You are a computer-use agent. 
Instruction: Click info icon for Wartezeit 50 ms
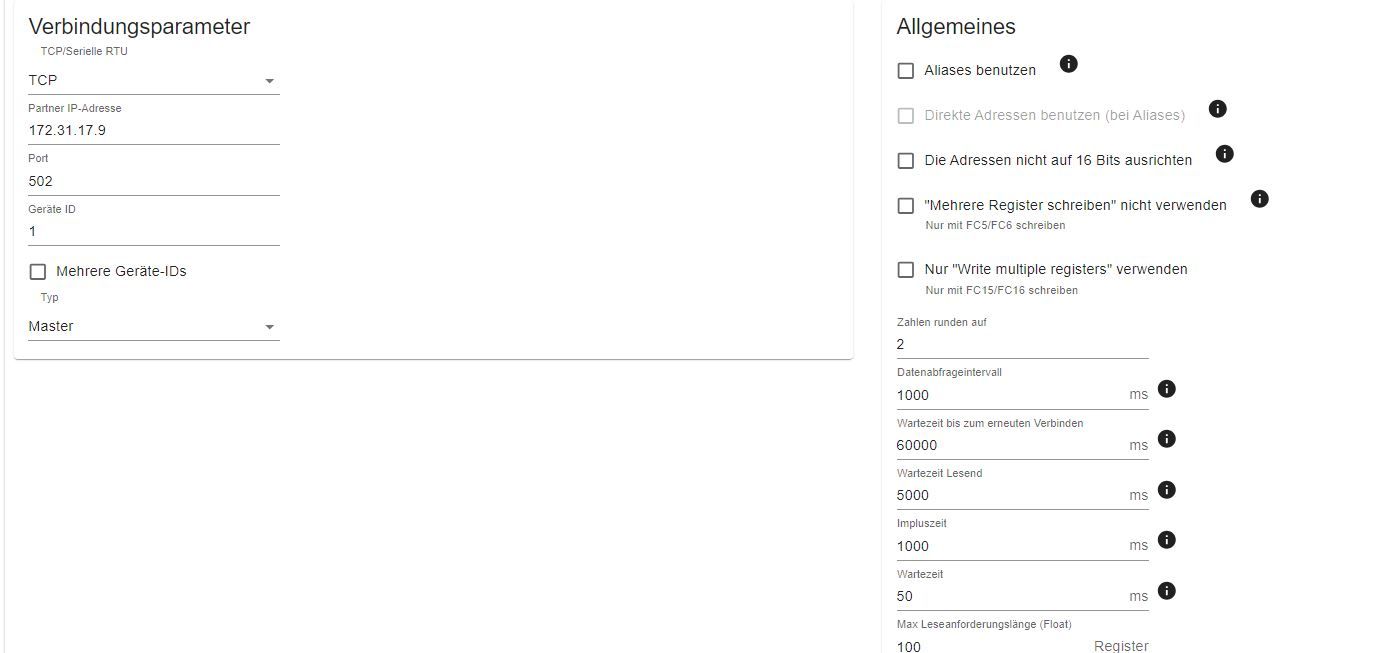tap(1166, 591)
